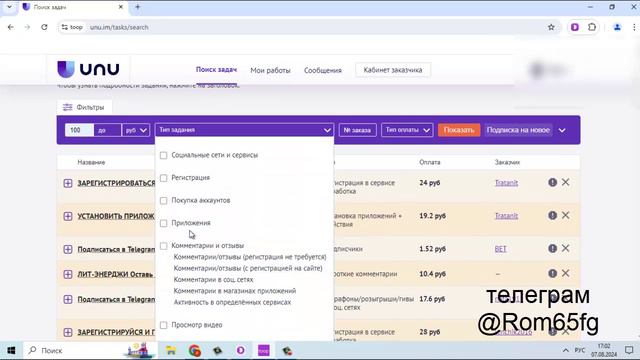Click the РУС language indicator
The width and height of the screenshot is (640, 360).
click(580, 351)
